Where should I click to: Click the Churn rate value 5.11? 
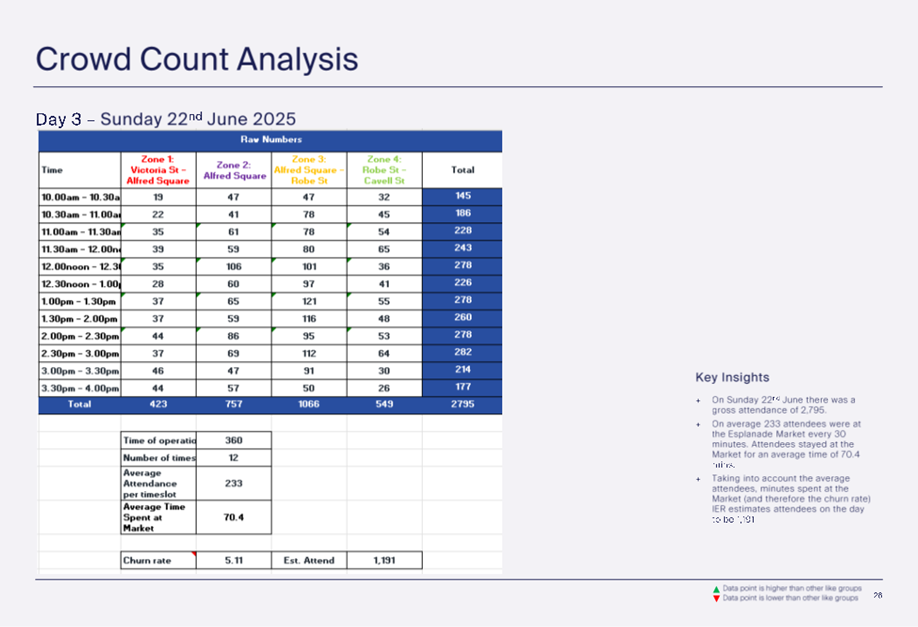[234, 561]
